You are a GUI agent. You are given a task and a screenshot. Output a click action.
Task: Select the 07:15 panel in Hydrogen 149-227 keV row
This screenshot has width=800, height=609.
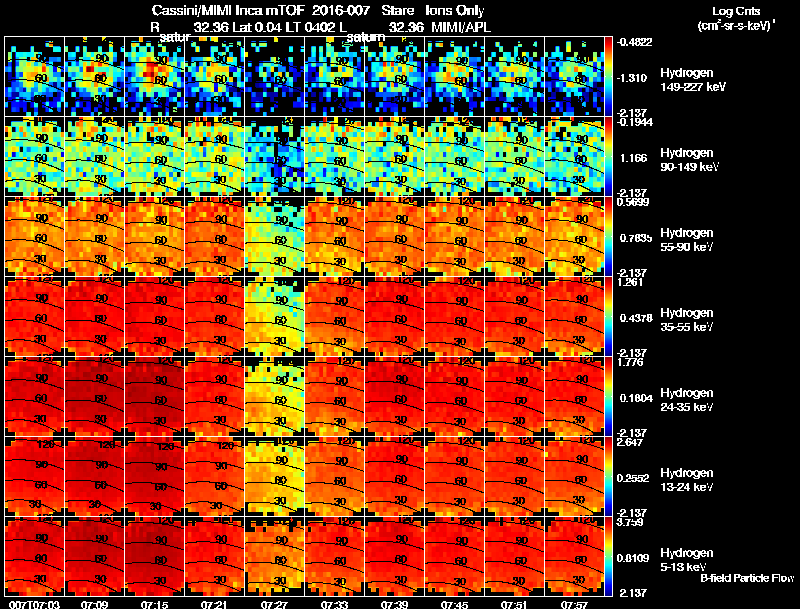coord(155,77)
